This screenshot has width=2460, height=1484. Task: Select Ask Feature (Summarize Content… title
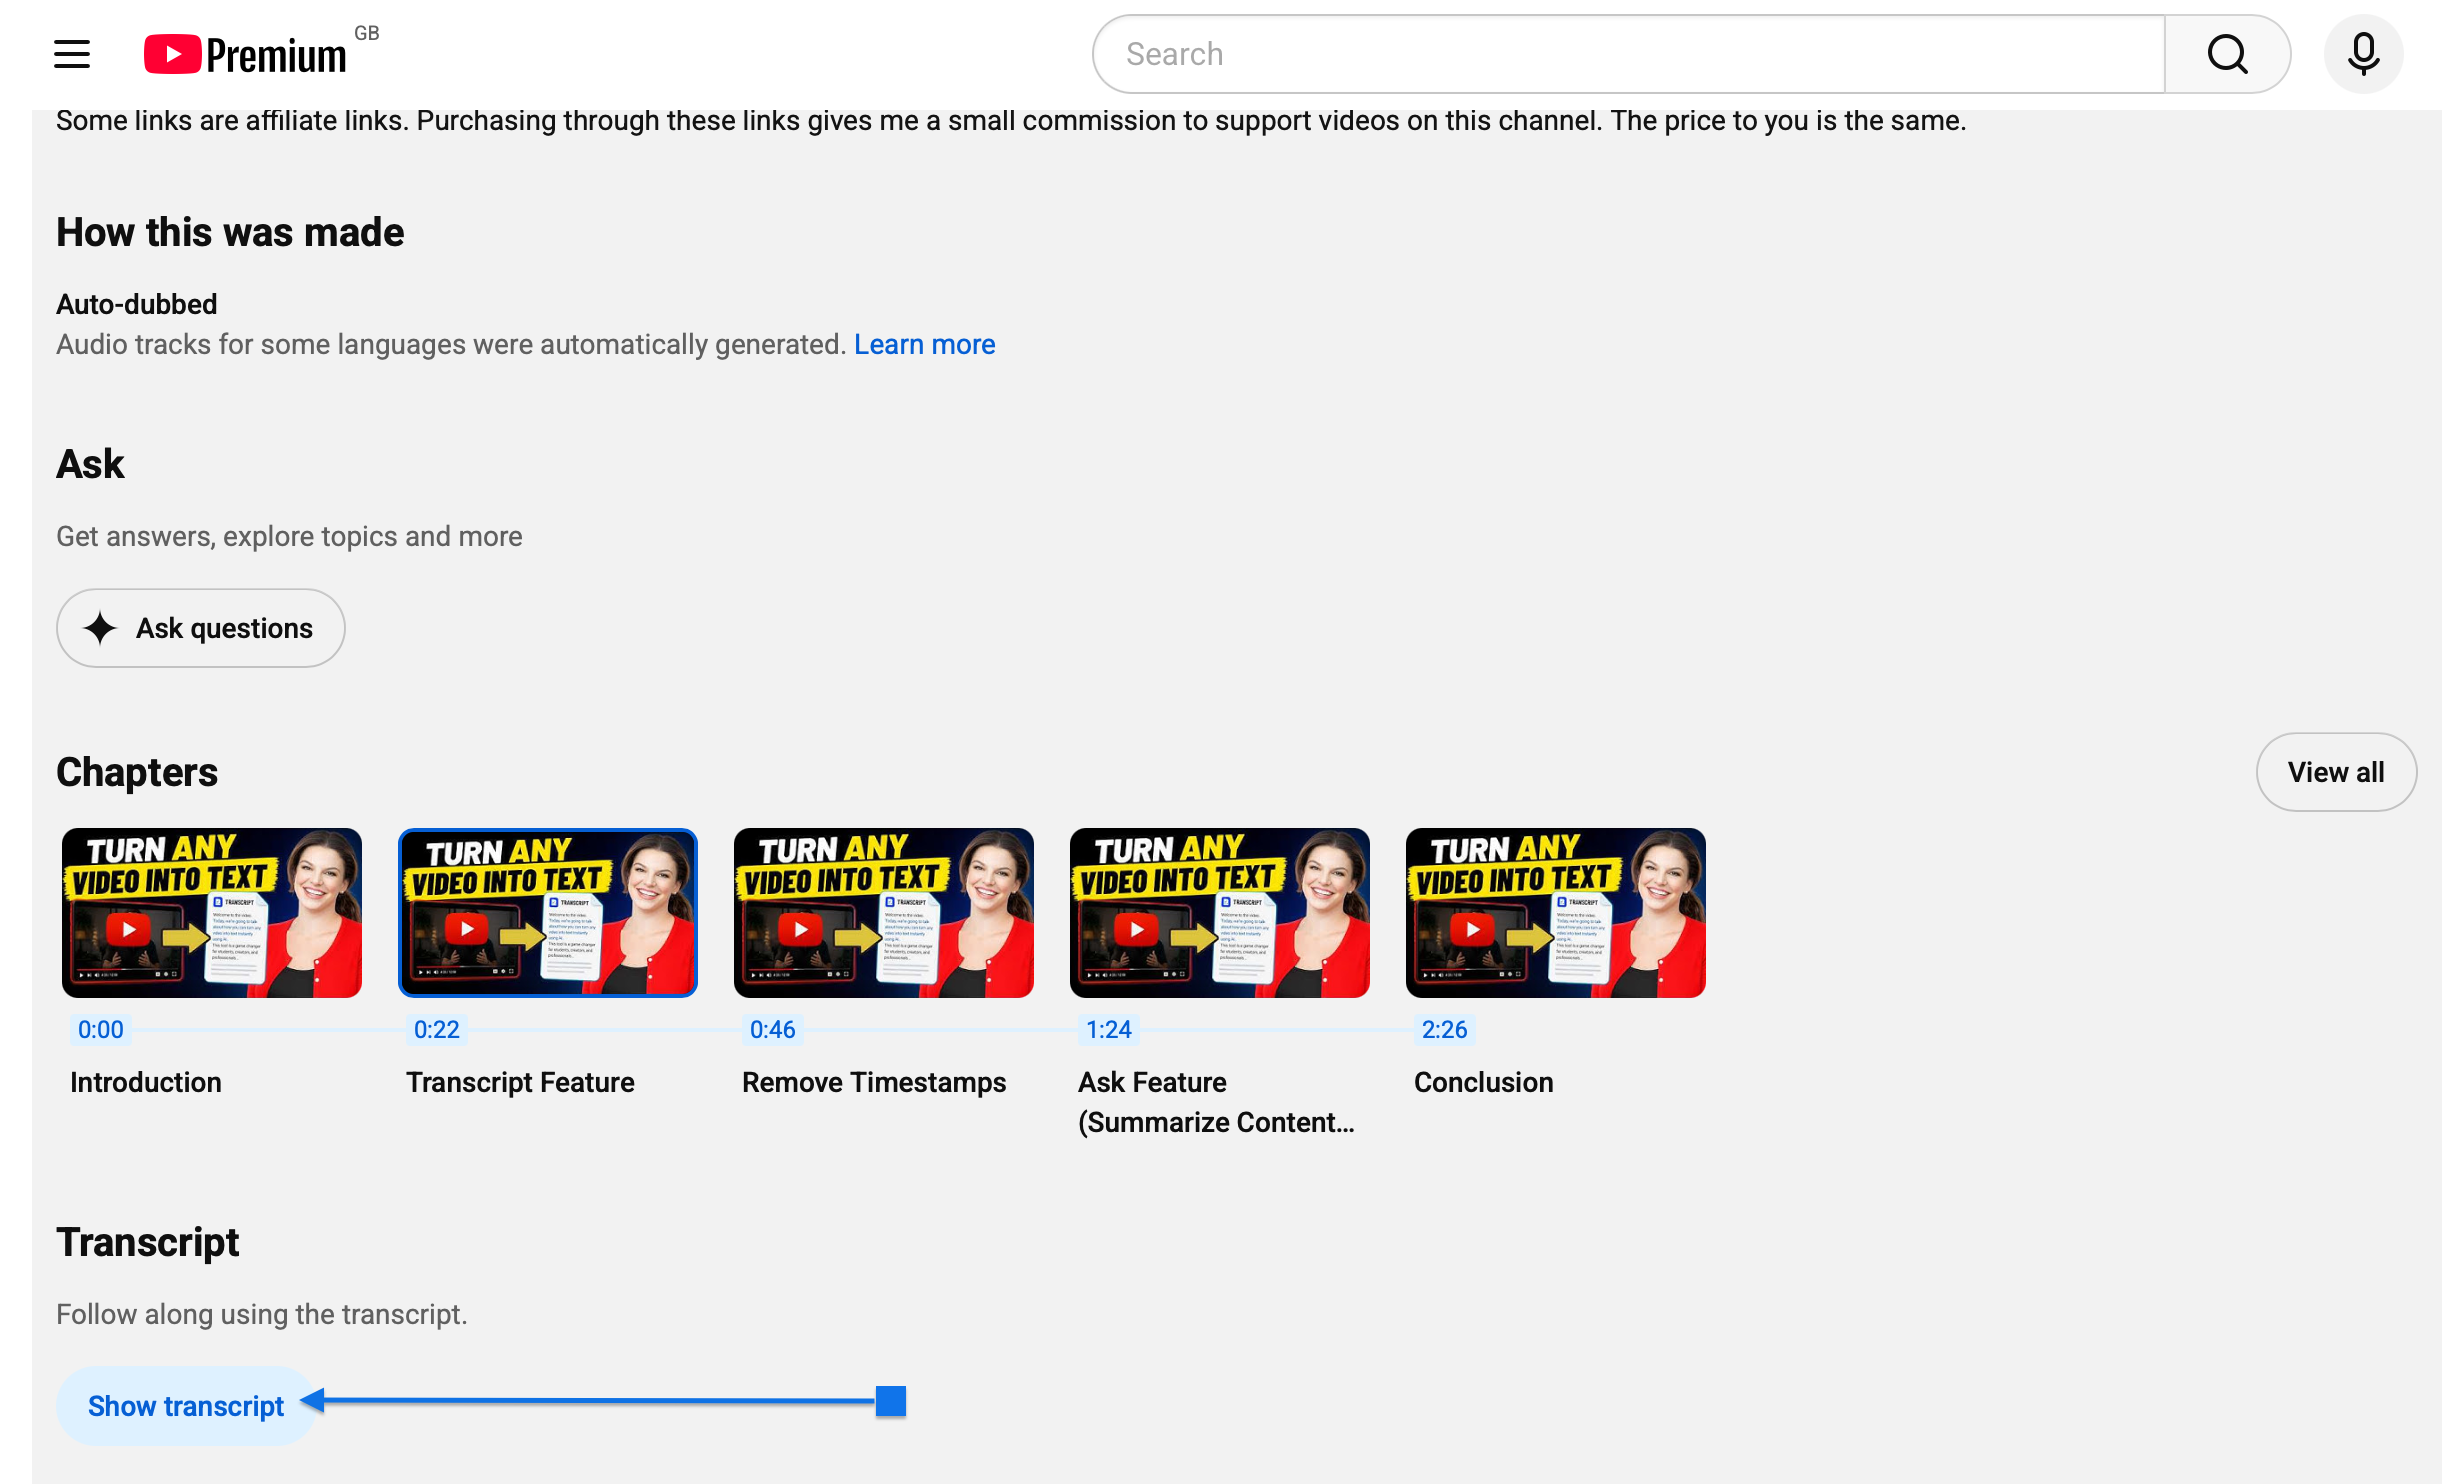pos(1216,1102)
